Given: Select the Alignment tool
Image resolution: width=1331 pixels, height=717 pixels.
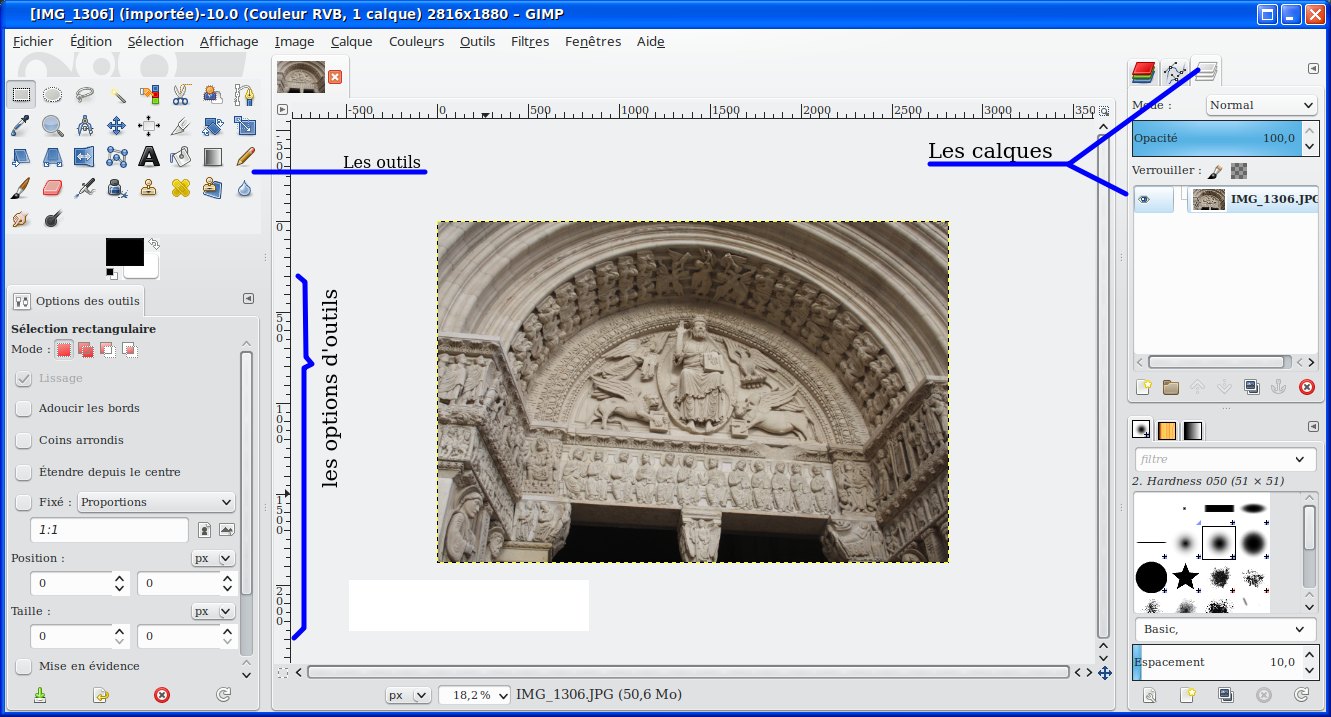Looking at the screenshot, I should coord(149,126).
